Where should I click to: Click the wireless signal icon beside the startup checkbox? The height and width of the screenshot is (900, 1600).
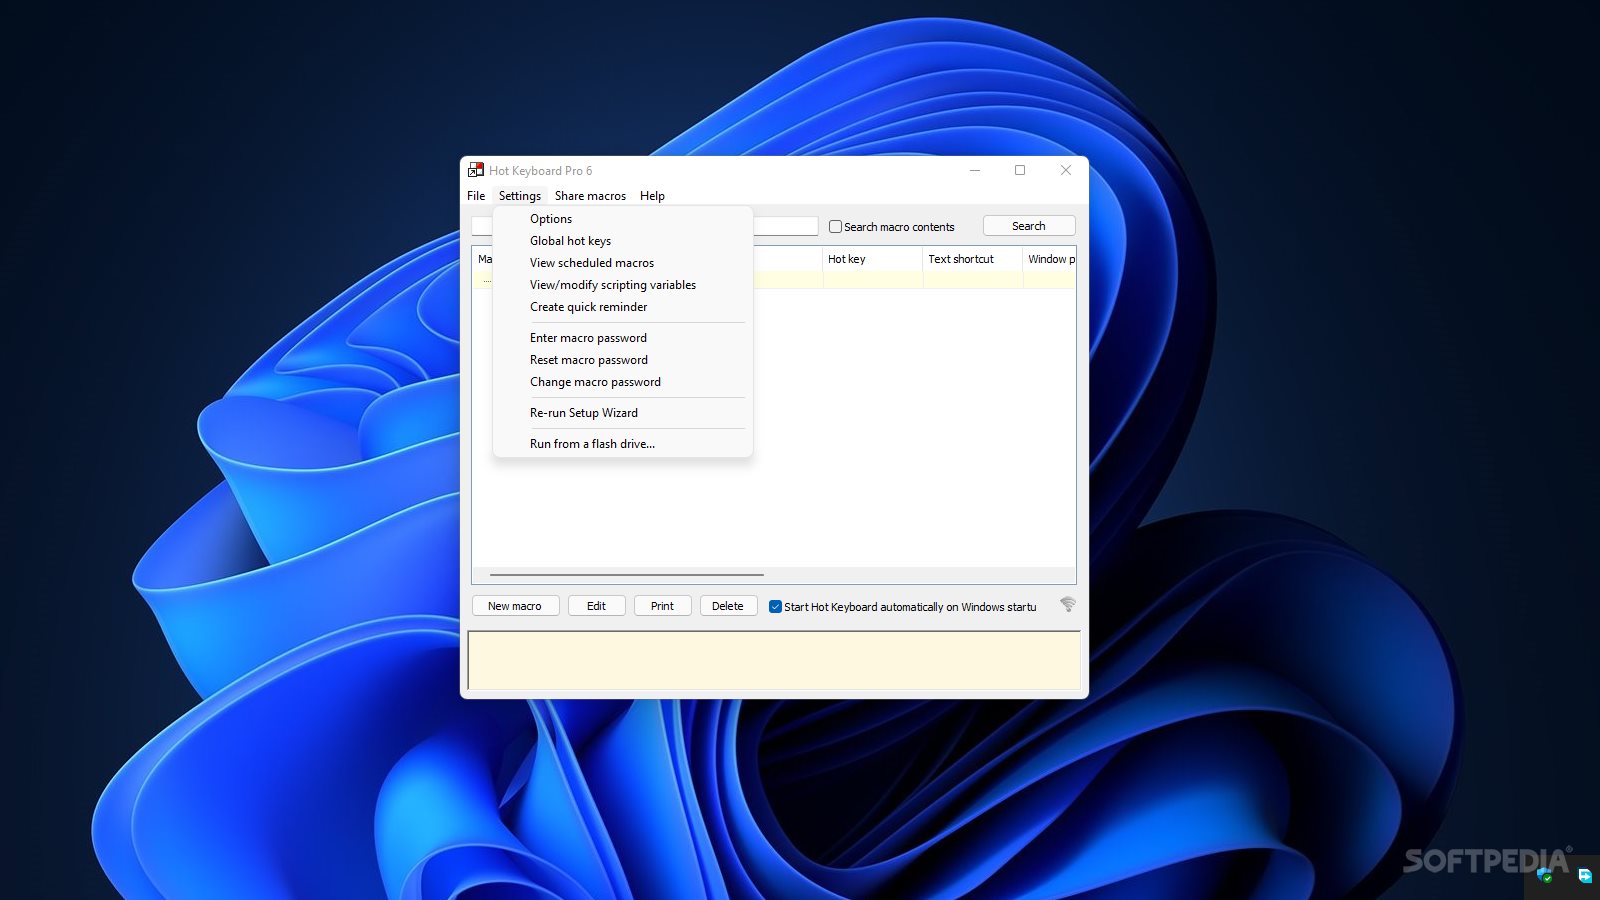[x=1068, y=604]
